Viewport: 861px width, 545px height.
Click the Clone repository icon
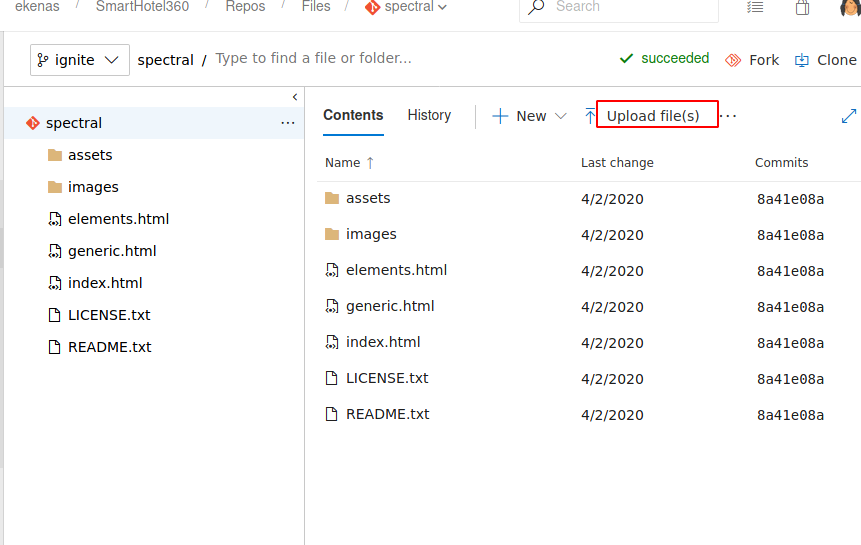(802, 60)
